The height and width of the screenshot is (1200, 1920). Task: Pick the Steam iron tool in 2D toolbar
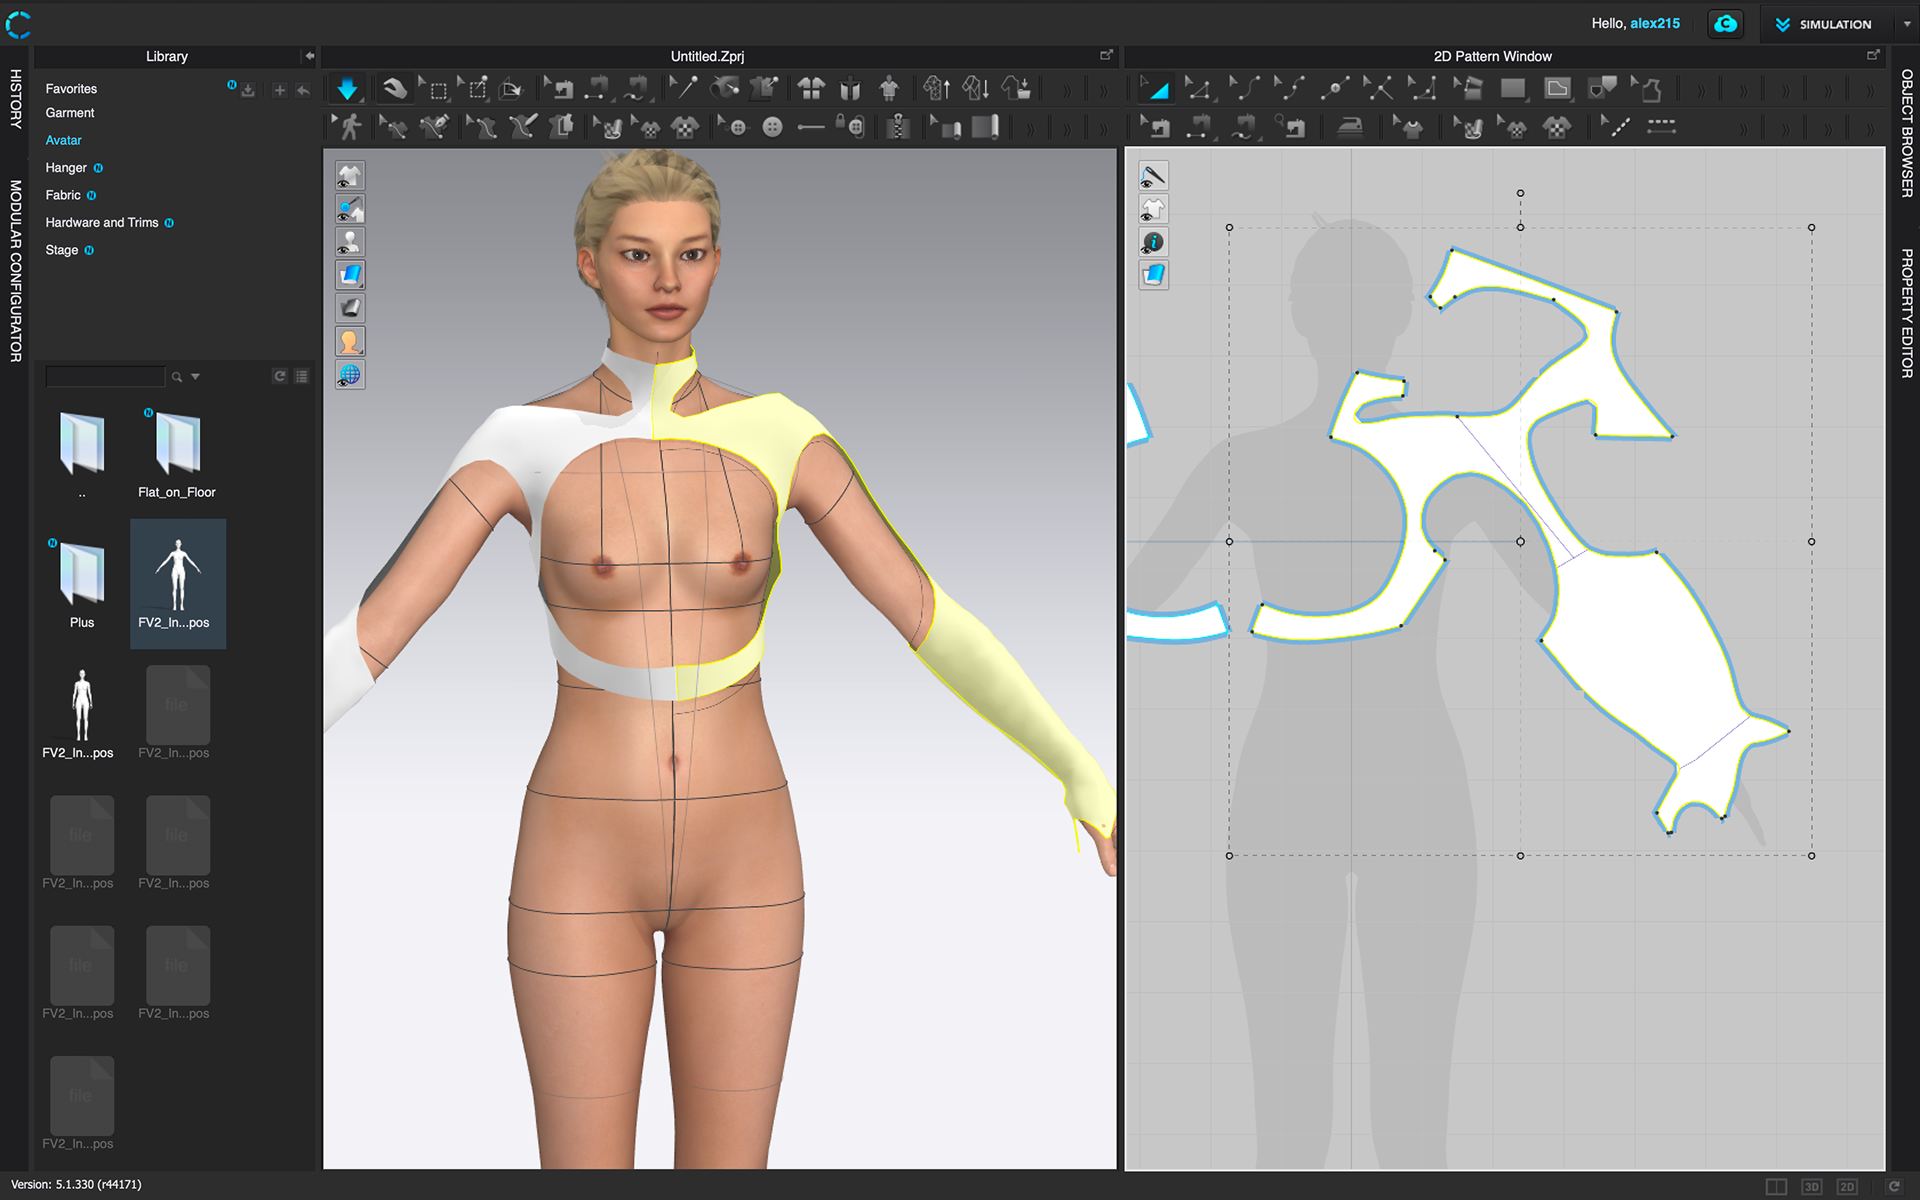coord(1350,127)
